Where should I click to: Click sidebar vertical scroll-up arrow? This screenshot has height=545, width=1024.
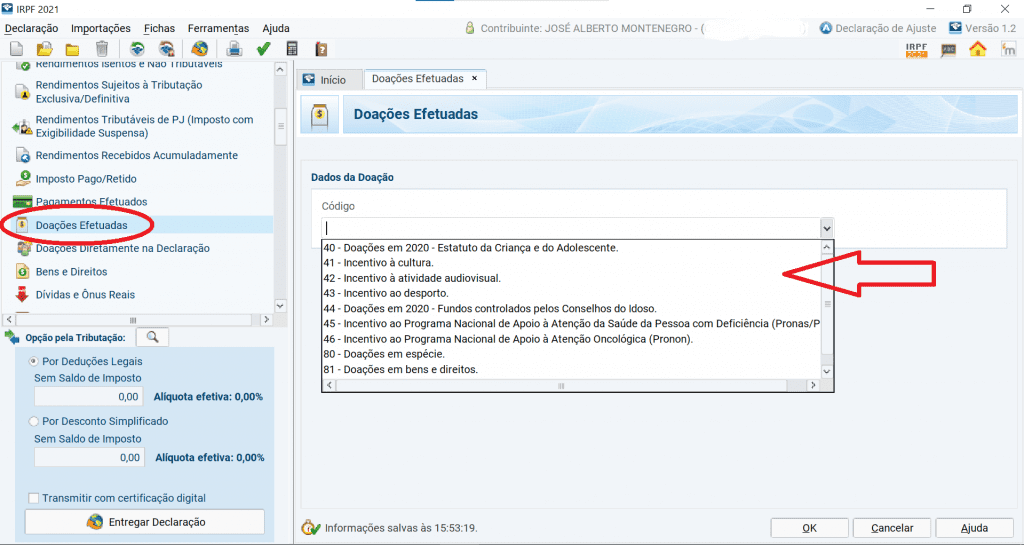tap(280, 69)
